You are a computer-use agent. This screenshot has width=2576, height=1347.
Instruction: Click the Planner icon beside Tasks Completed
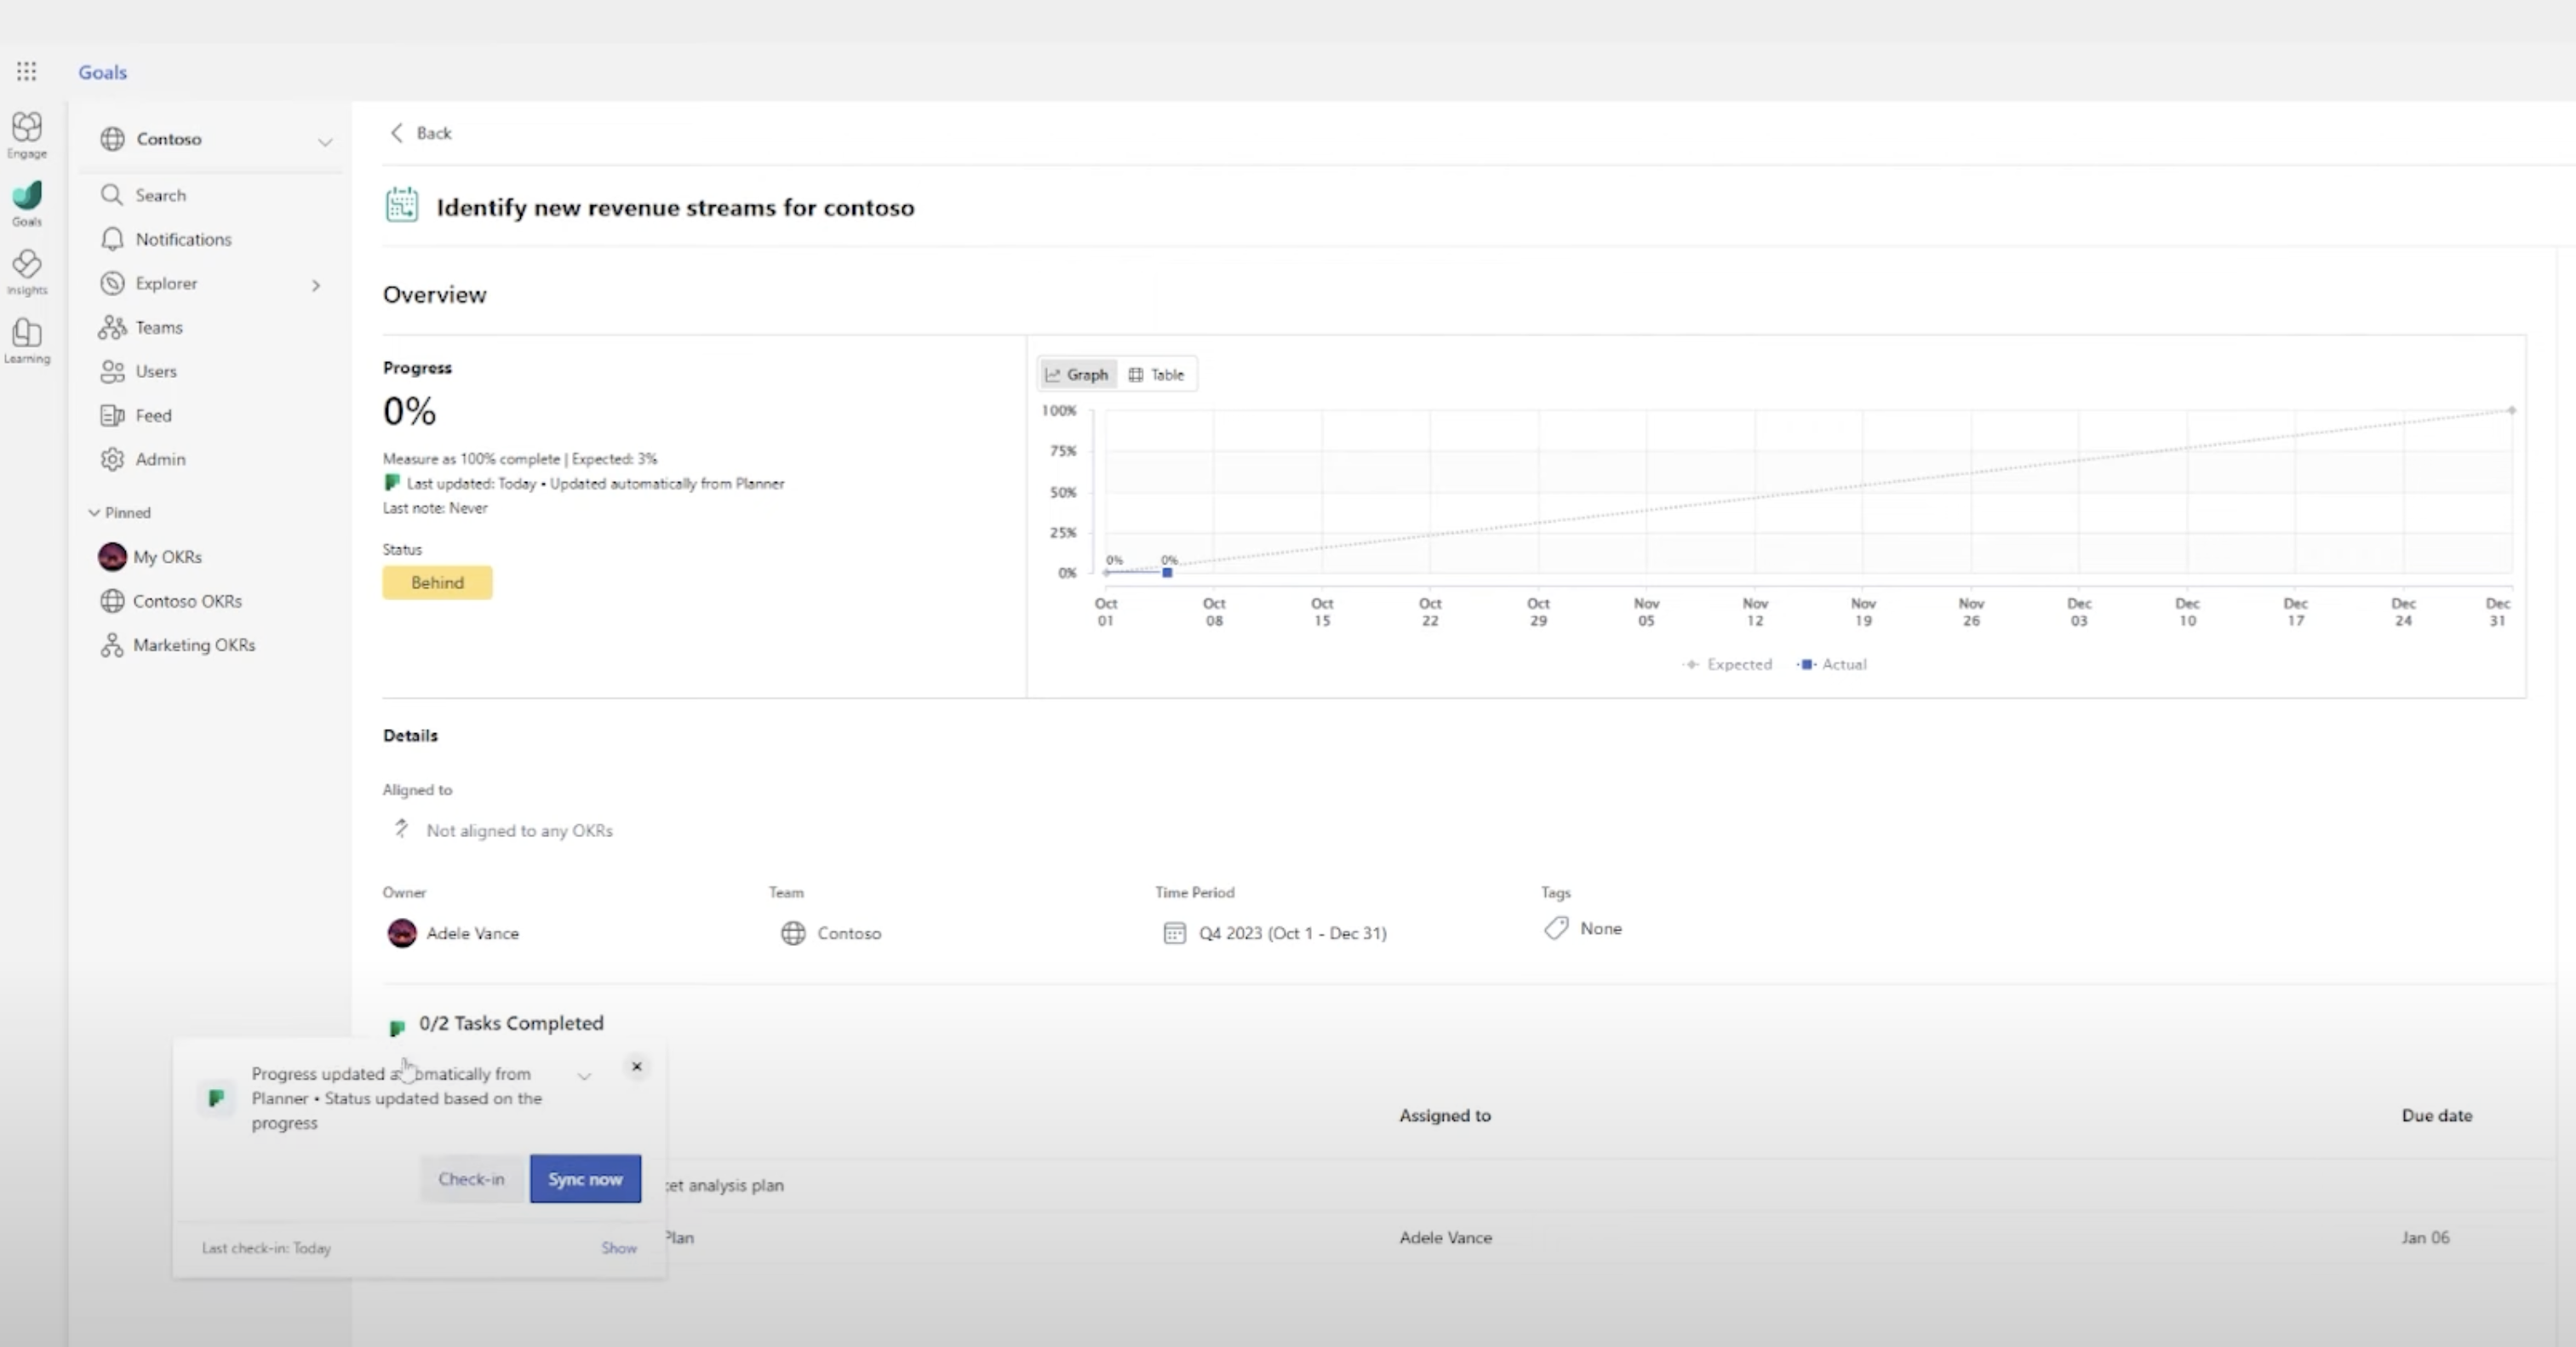(x=397, y=1027)
